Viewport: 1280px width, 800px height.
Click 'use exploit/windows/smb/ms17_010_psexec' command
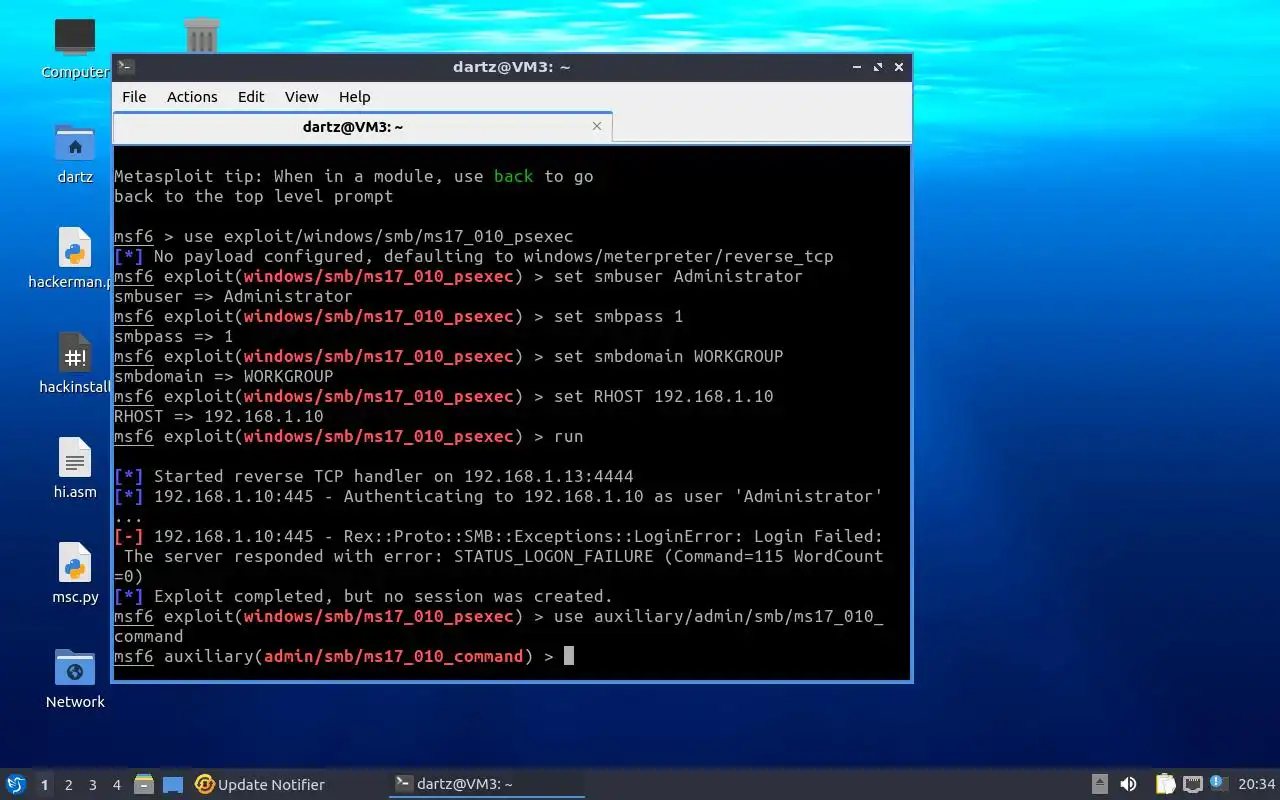coord(379,236)
